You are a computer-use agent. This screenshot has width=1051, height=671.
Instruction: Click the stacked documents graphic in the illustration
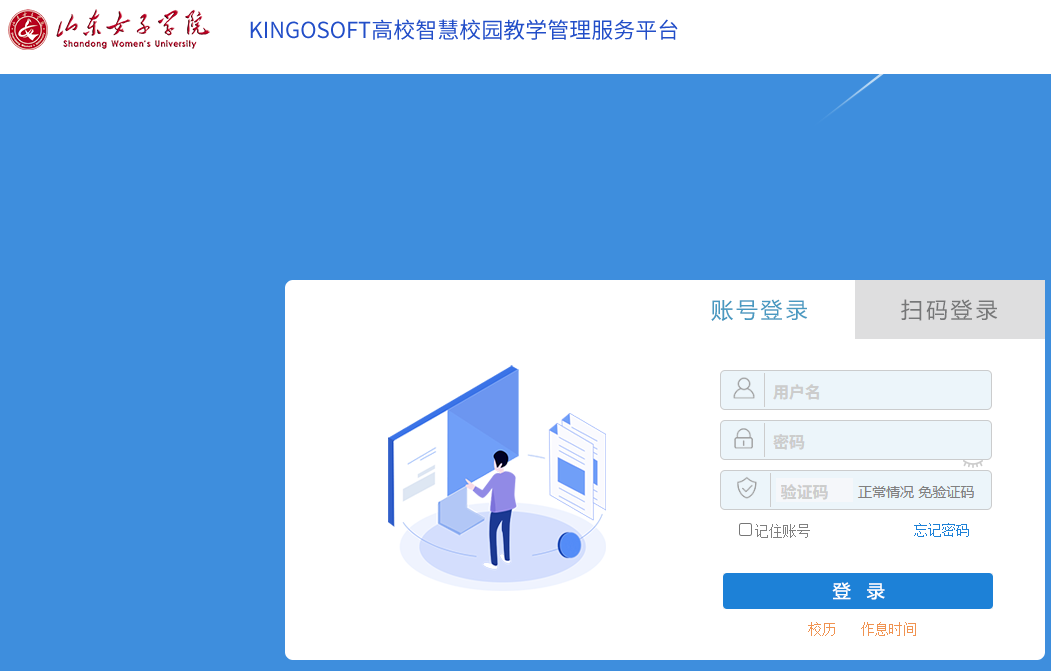click(577, 465)
